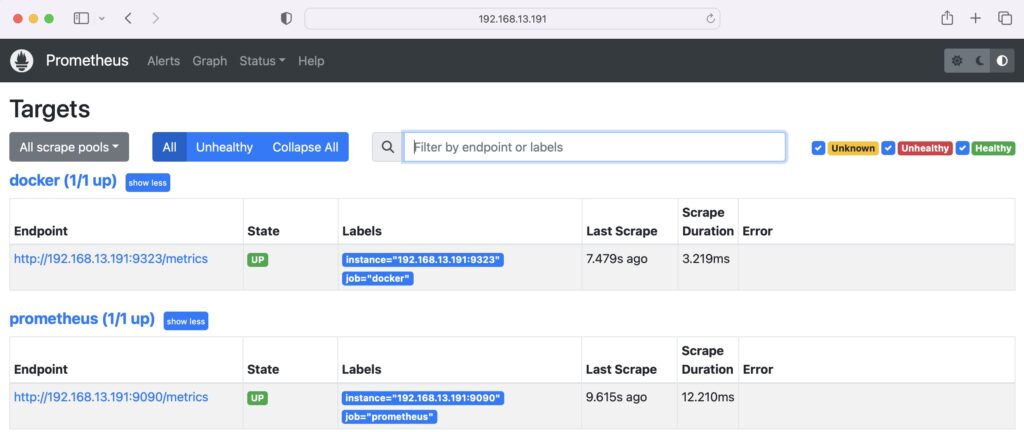Reload the page with refresh icon
Image resolution: width=1024 pixels, height=432 pixels.
click(711, 19)
